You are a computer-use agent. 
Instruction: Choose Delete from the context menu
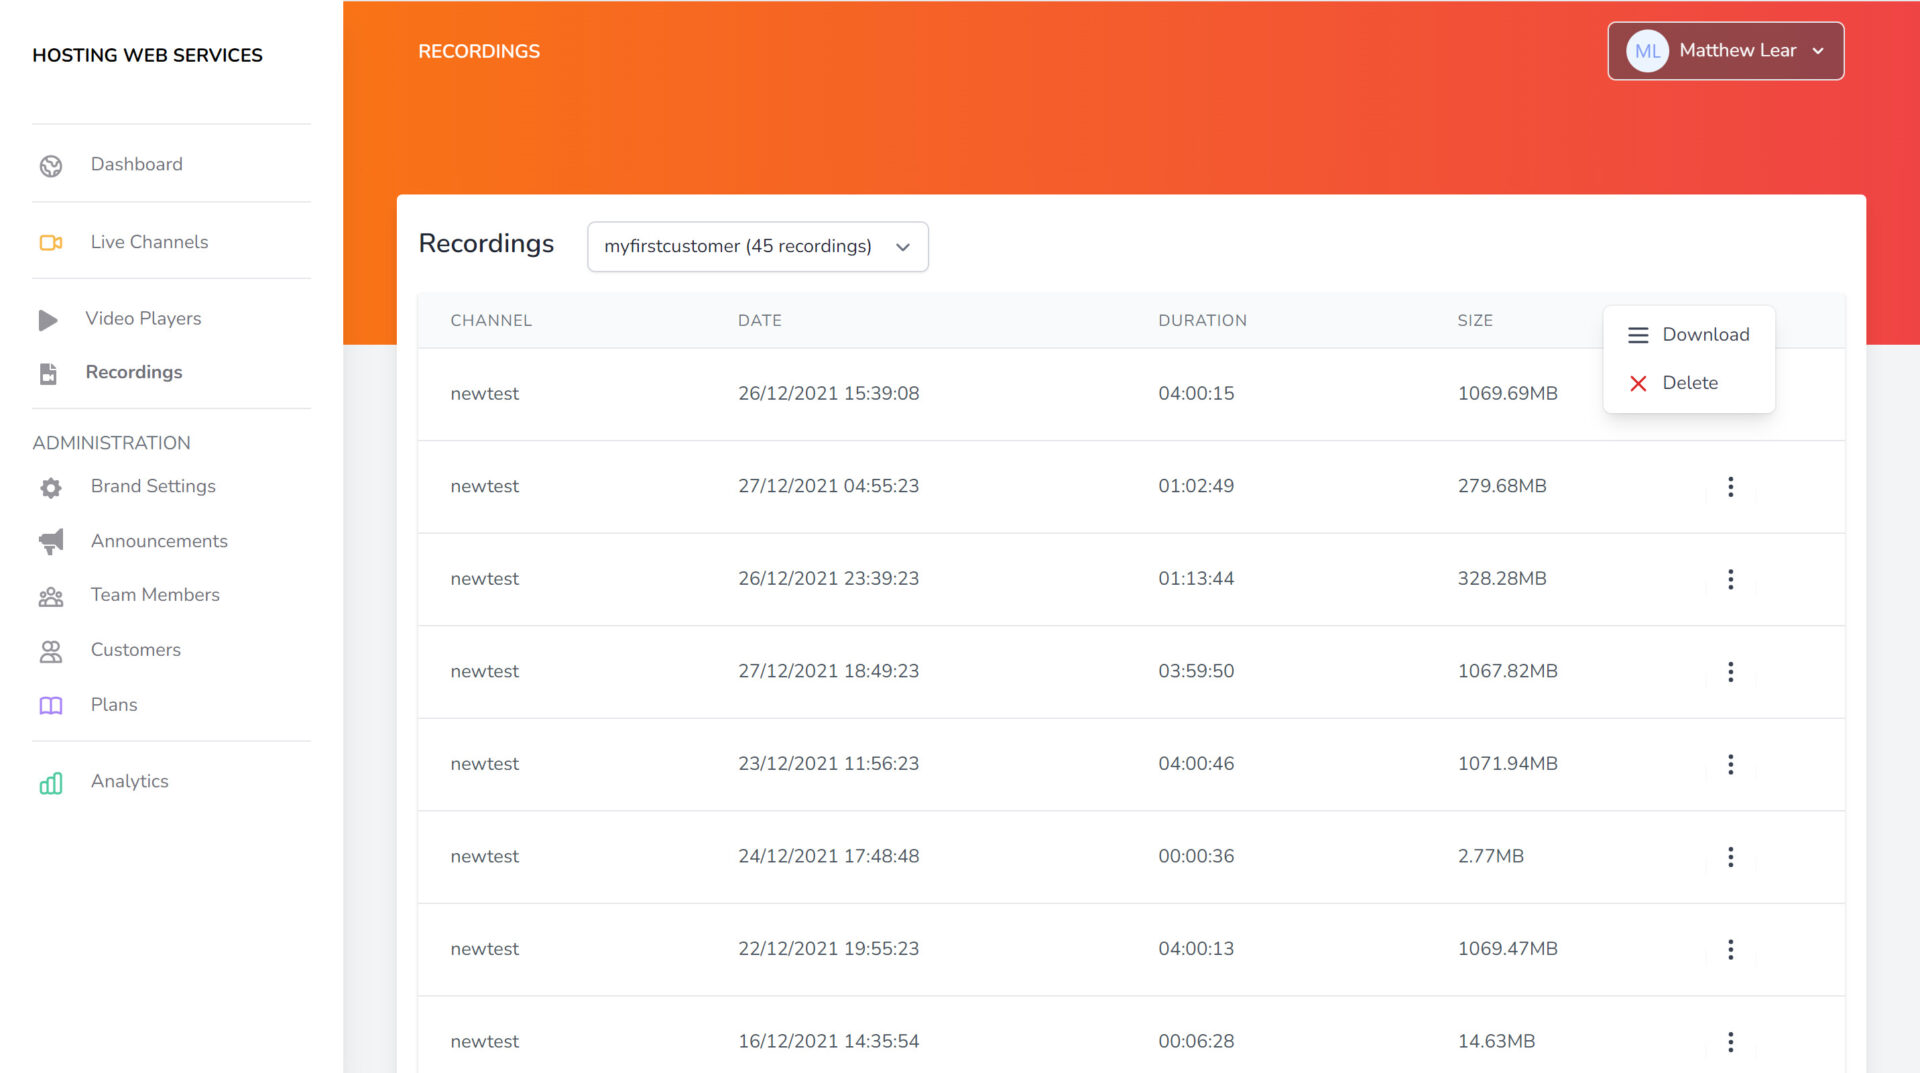point(1690,383)
